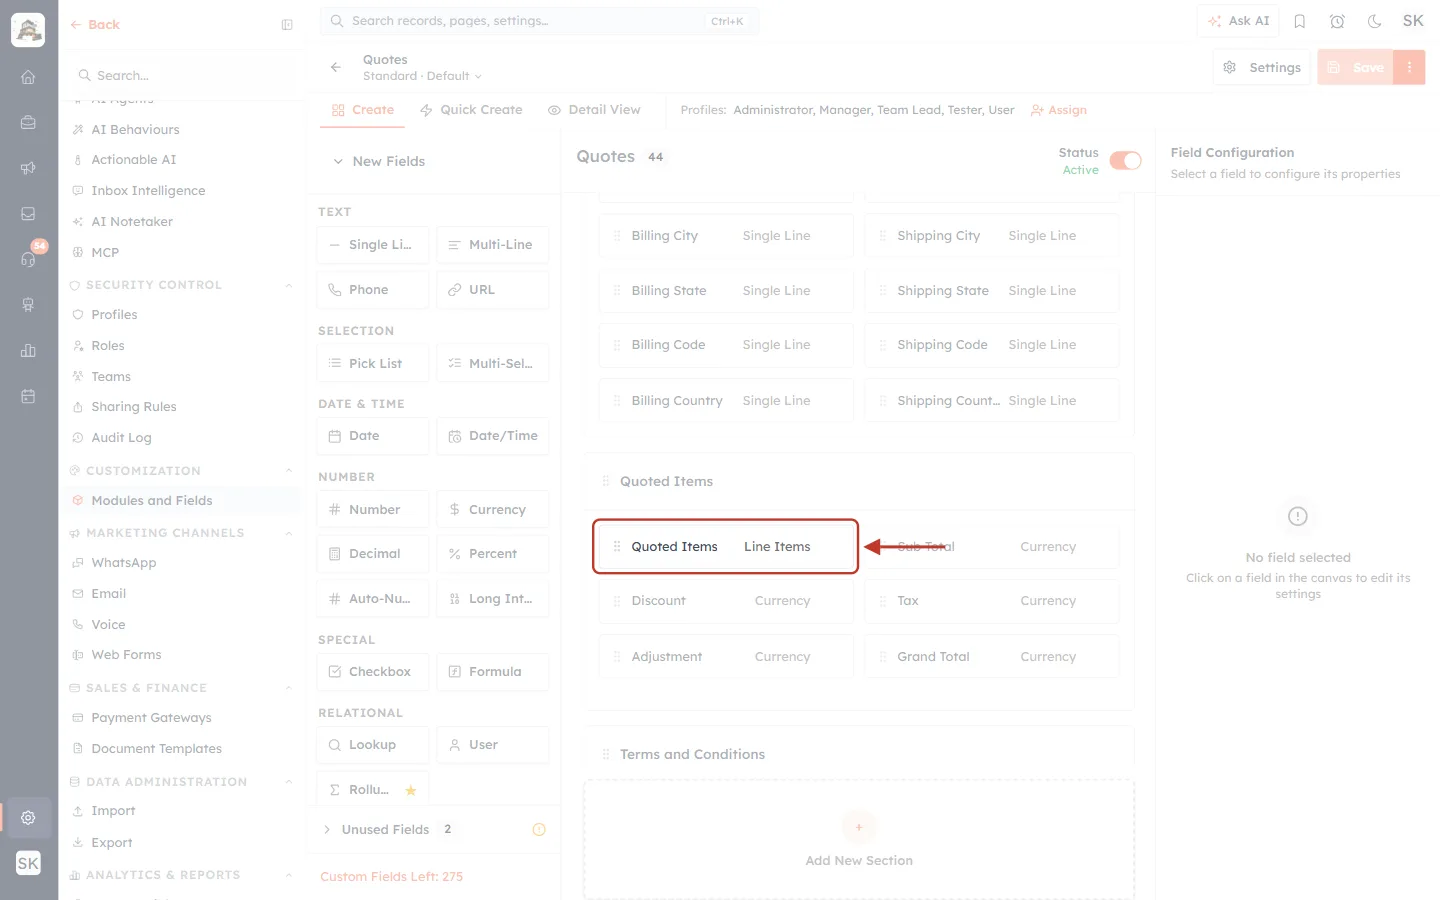
Task: Pick the Formula field type
Action: tap(493, 672)
